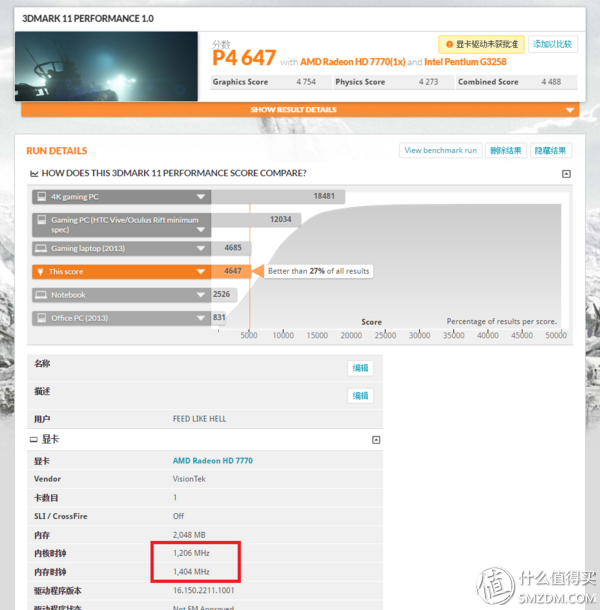This screenshot has width=600, height=610.
Task: Click the 1,206 MHz core clock value
Action: click(191, 553)
